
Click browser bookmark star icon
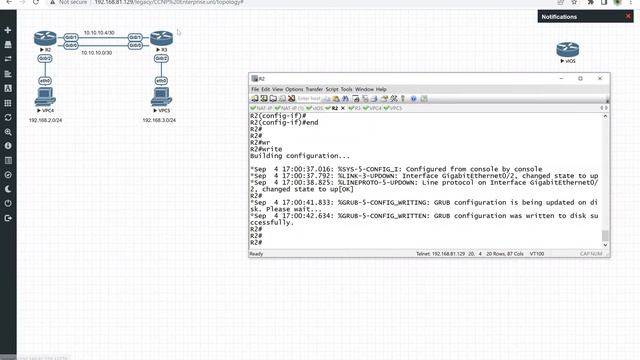coord(574,2)
